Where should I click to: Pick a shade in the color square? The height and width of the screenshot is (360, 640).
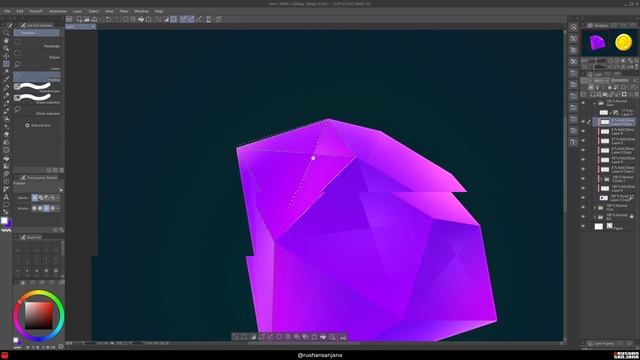coord(39,316)
